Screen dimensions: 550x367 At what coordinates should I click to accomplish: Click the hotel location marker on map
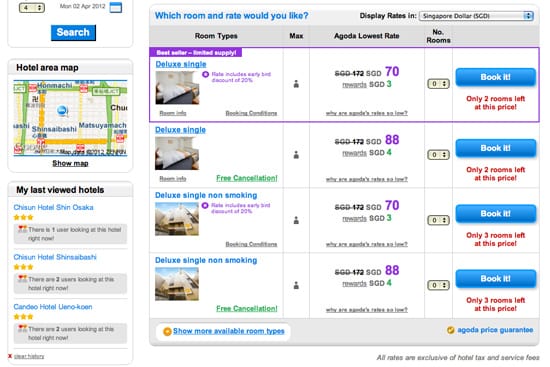tap(62, 111)
